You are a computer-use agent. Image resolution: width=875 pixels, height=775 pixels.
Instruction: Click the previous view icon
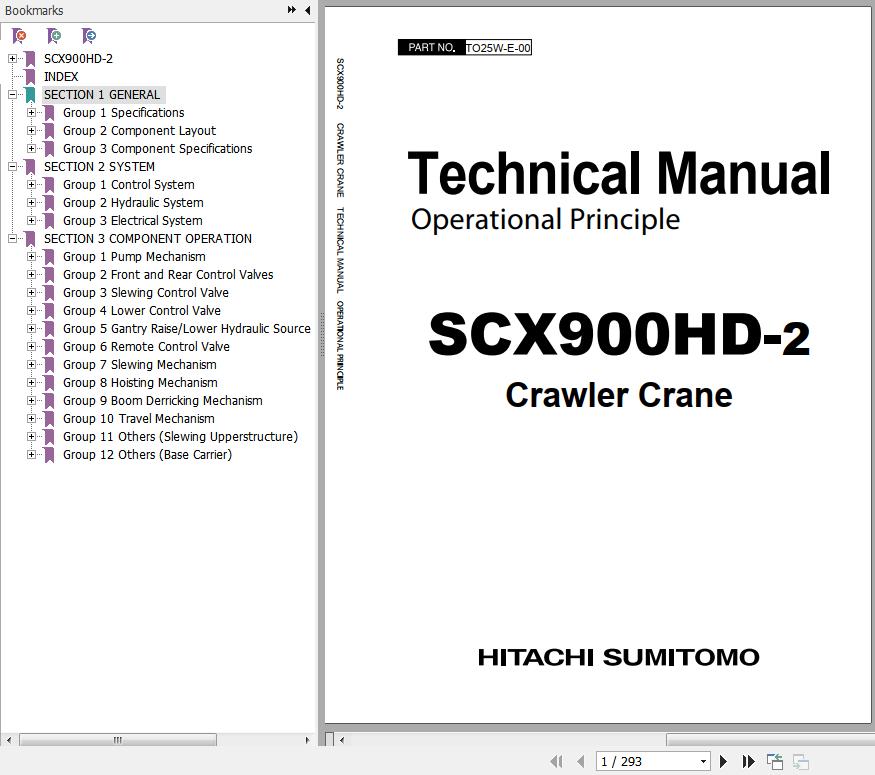[x=775, y=762]
